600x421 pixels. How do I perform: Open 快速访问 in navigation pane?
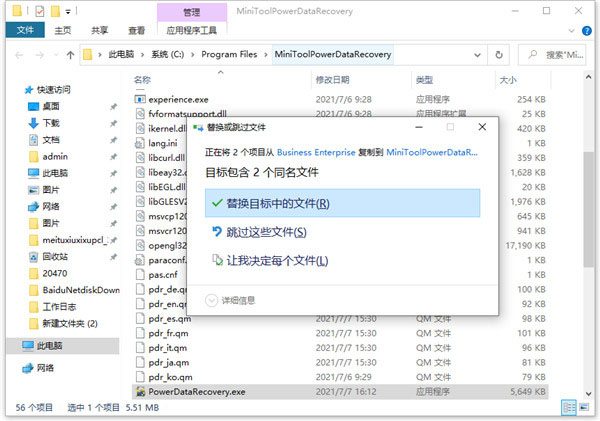pos(54,90)
